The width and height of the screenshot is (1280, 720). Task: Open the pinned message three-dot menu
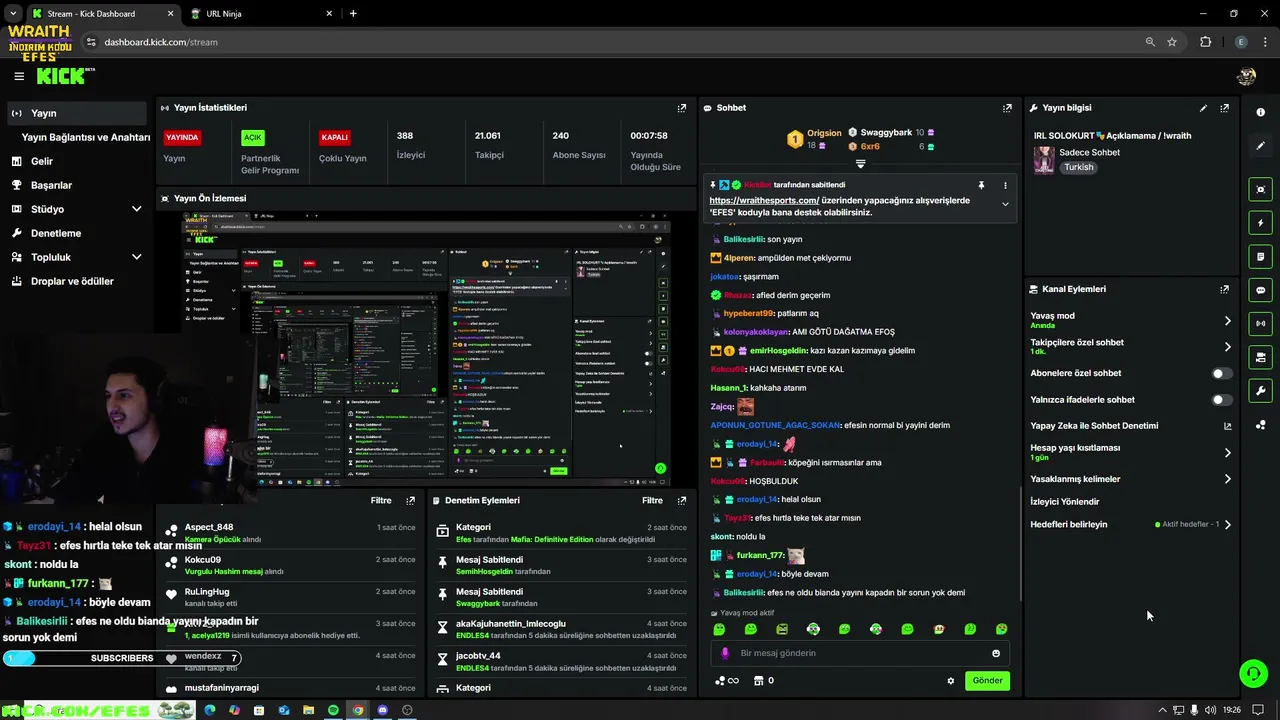coord(1005,185)
